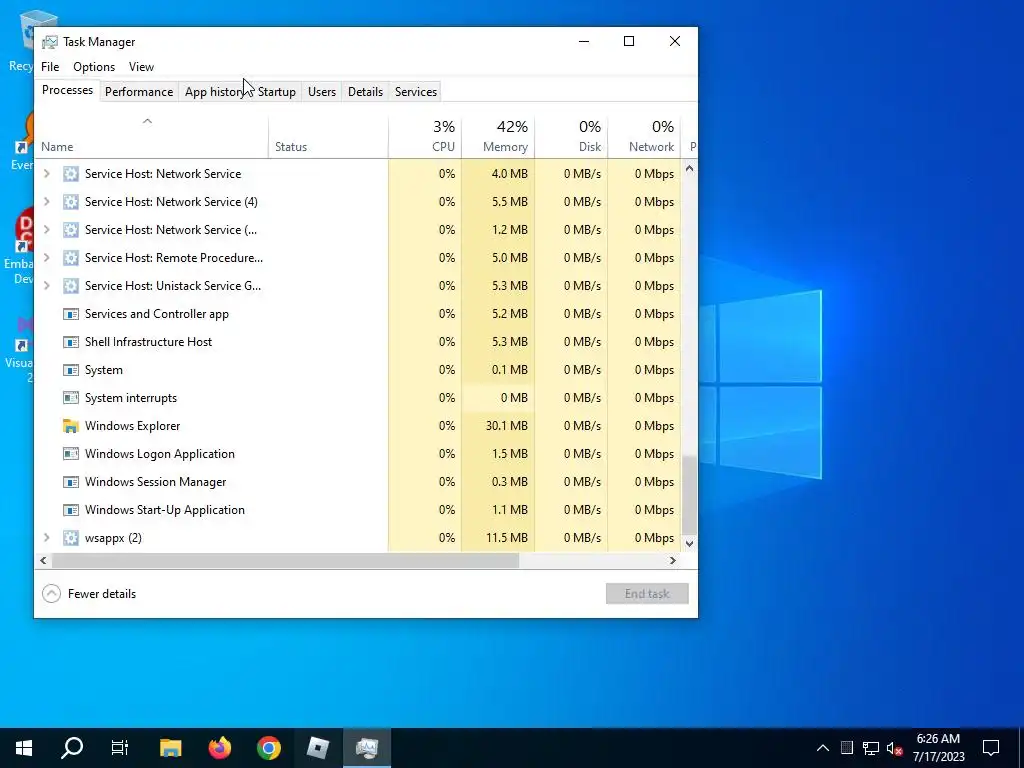This screenshot has height=768, width=1024.
Task: Click the System interrupts process icon
Action: tap(71, 398)
